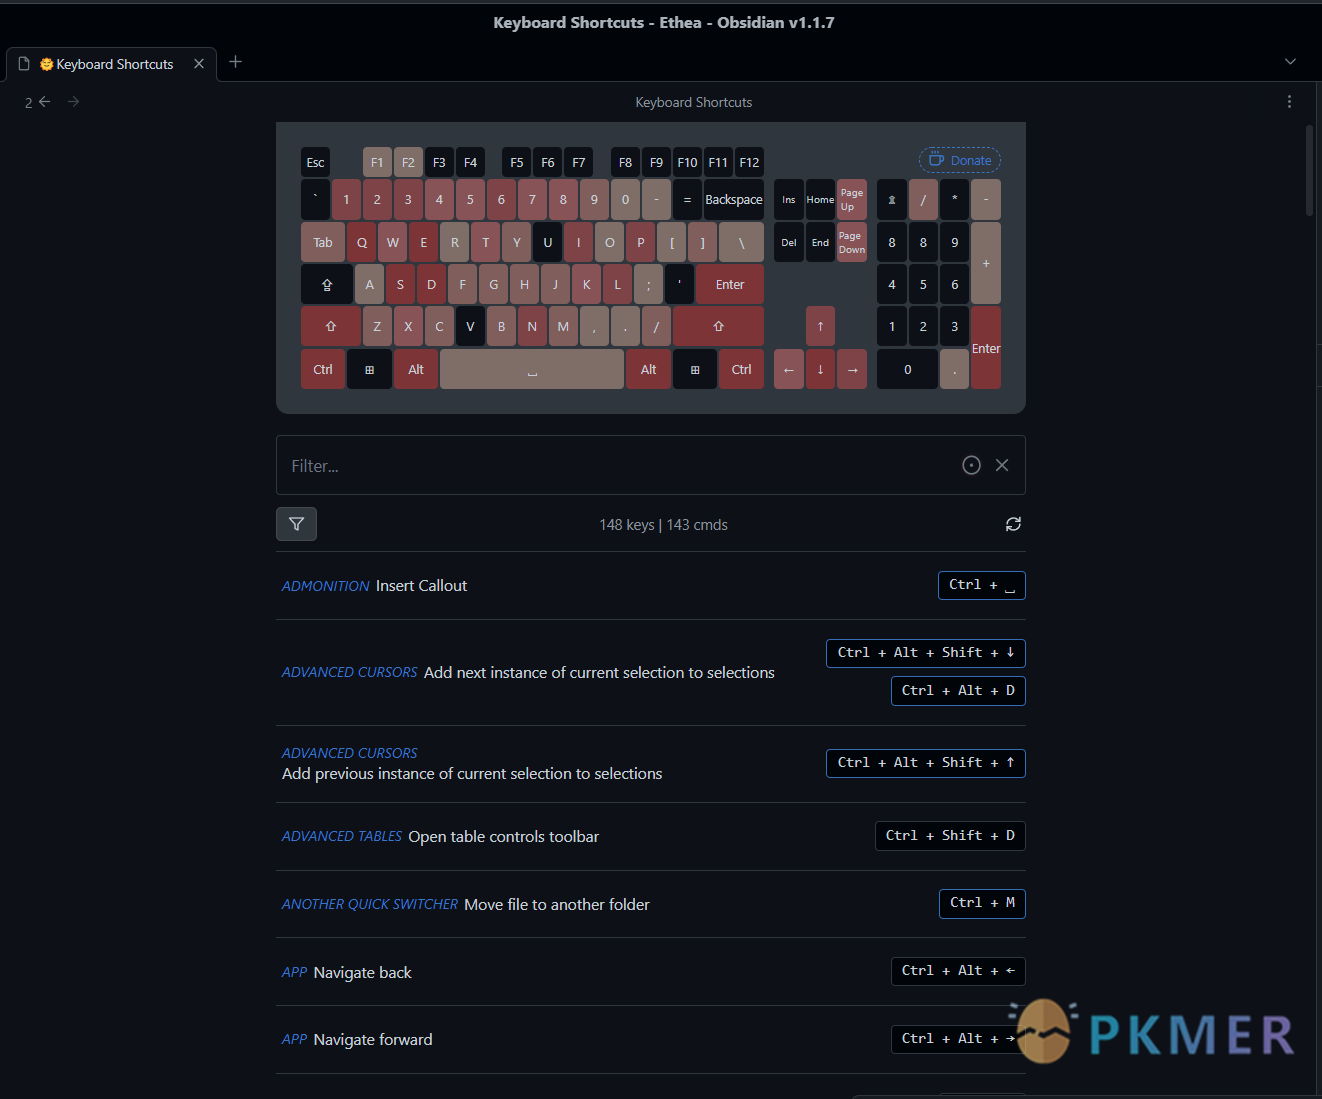The width and height of the screenshot is (1322, 1099).
Task: Click the Ctrl + Alt + D hotkey badge
Action: 958,691
